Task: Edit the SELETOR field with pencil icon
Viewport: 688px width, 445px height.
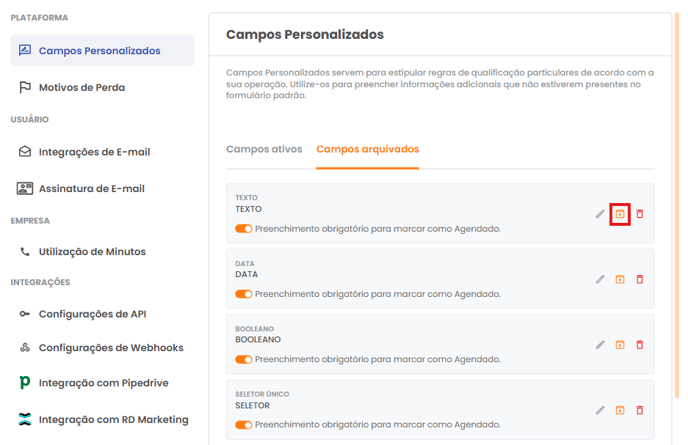Action: pos(600,410)
